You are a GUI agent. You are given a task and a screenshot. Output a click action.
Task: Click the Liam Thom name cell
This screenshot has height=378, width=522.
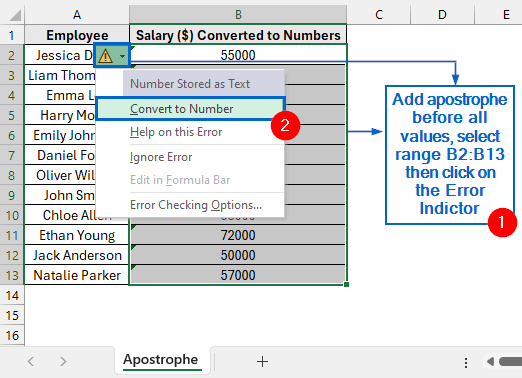coord(60,75)
